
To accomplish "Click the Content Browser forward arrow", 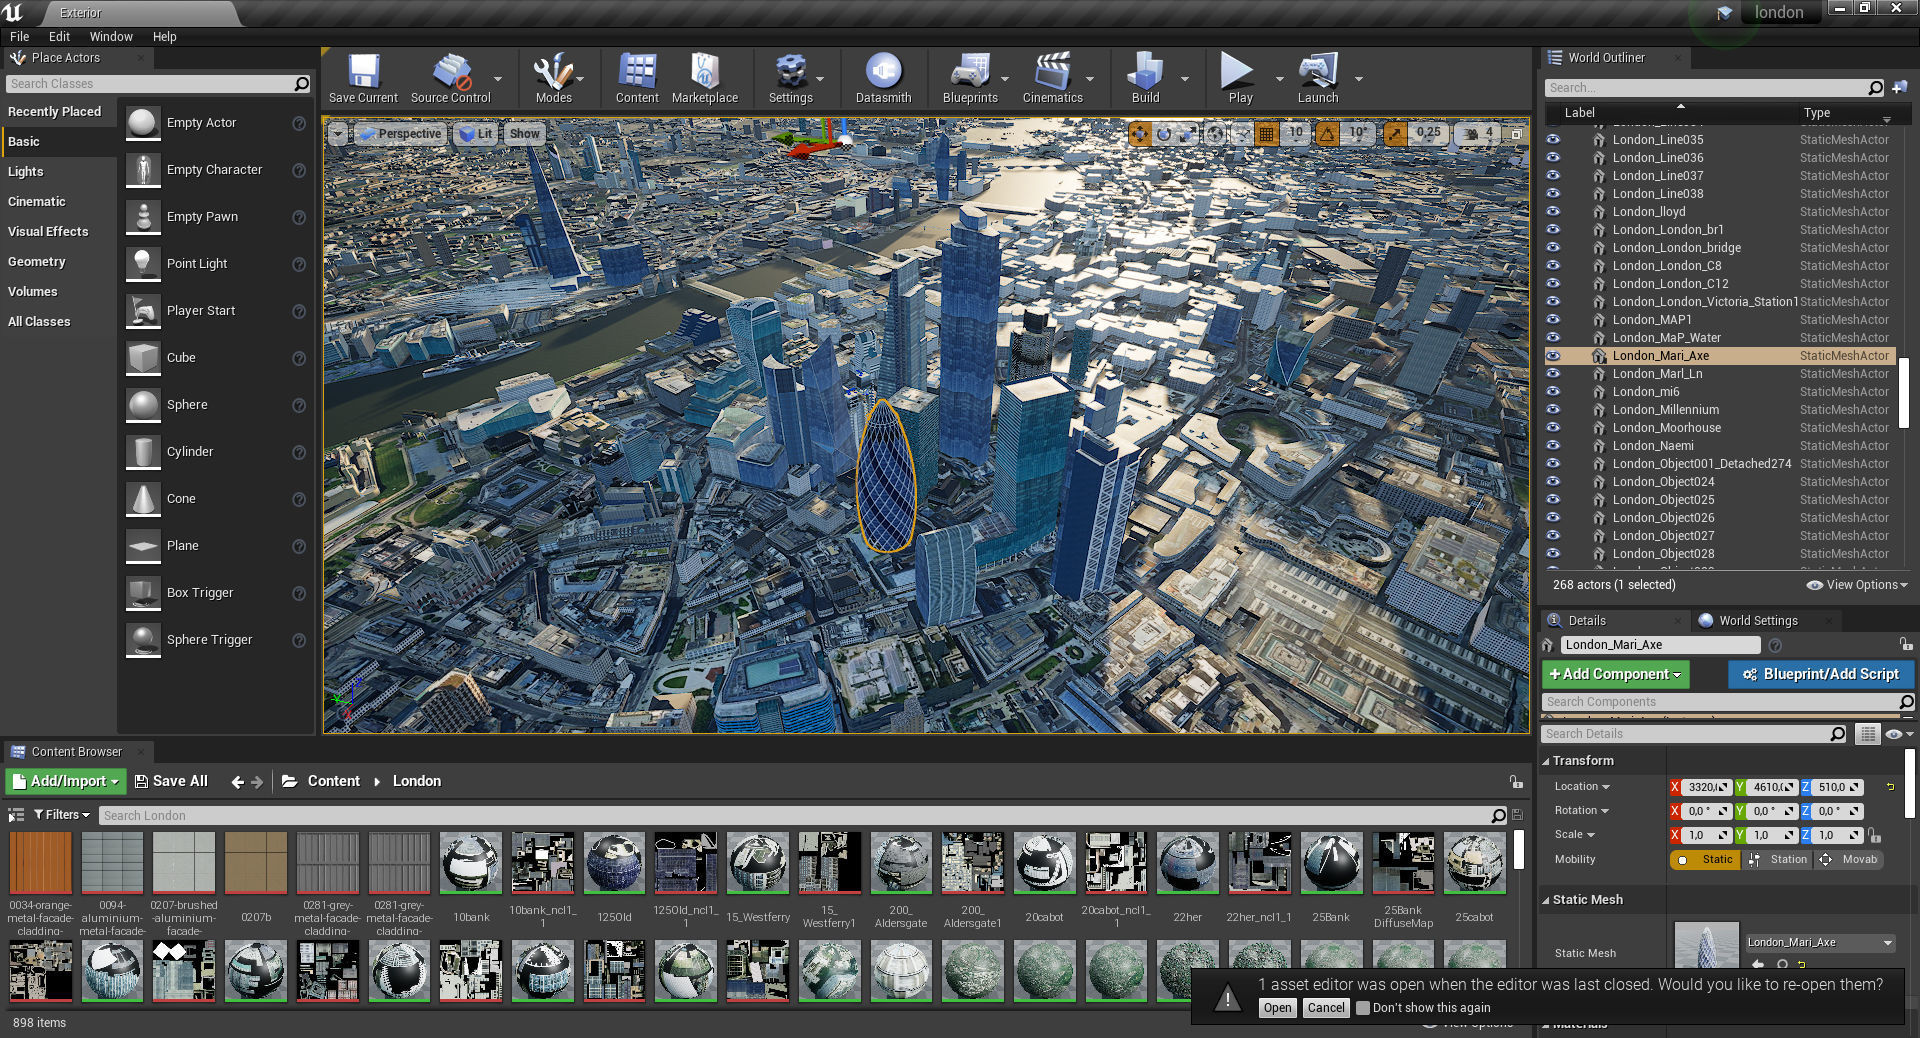I will coord(257,782).
